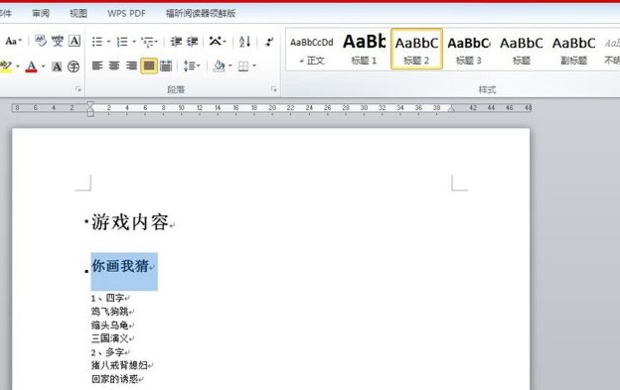Click the Sort A-Z icon
620x390 pixels.
point(245,42)
